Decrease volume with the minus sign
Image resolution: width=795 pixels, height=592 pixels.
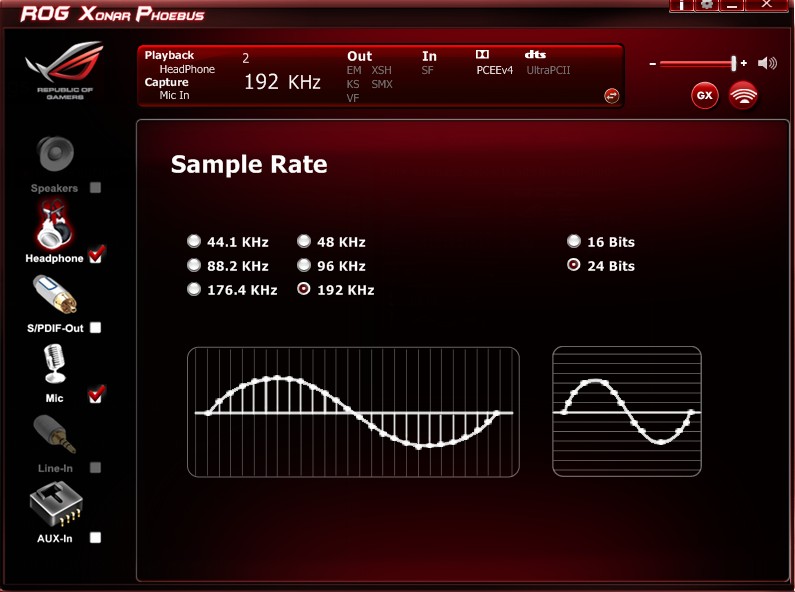tap(653, 64)
